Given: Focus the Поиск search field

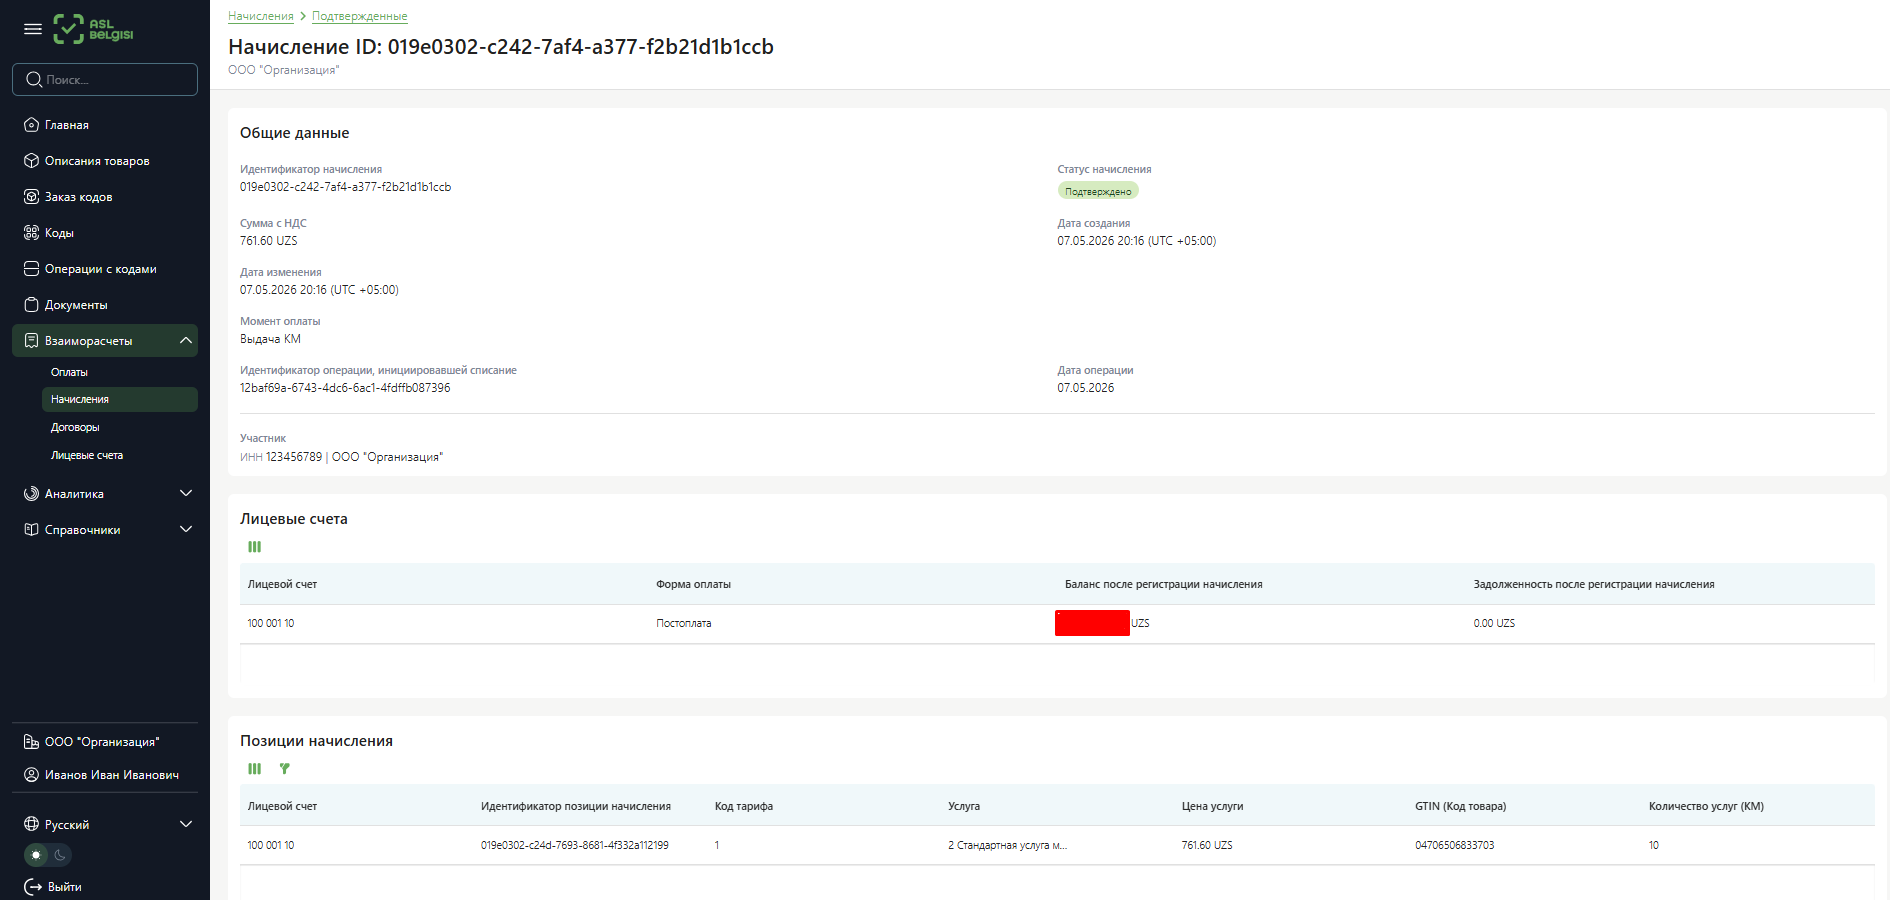Looking at the screenshot, I should (x=105, y=80).
